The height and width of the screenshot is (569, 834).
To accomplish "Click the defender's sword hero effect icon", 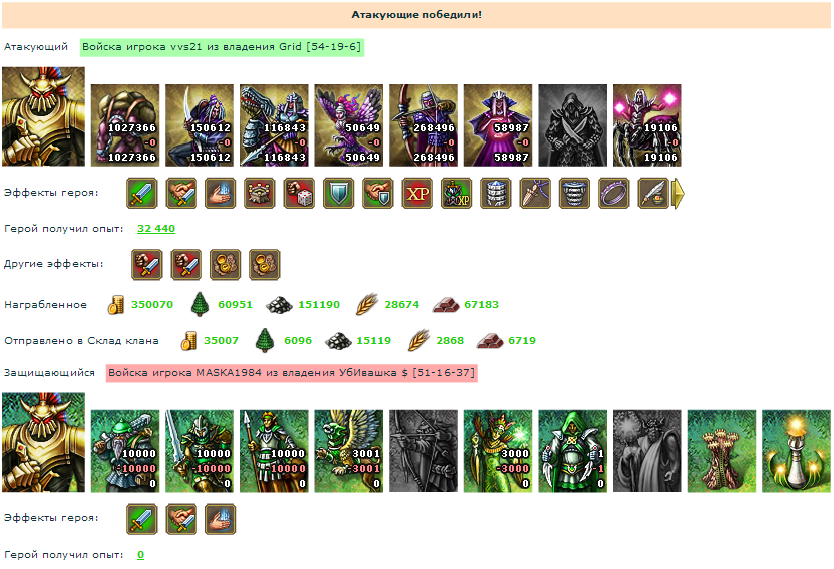I will (141, 519).
